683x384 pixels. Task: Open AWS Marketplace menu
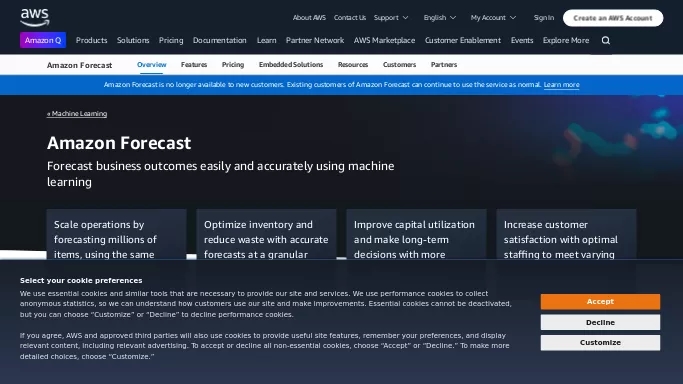coord(384,40)
